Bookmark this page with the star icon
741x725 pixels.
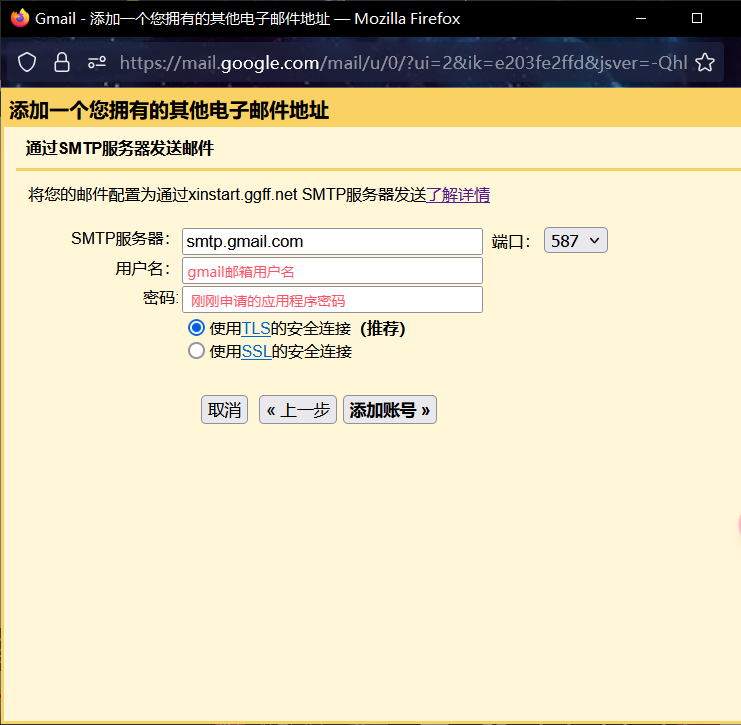[x=705, y=62]
